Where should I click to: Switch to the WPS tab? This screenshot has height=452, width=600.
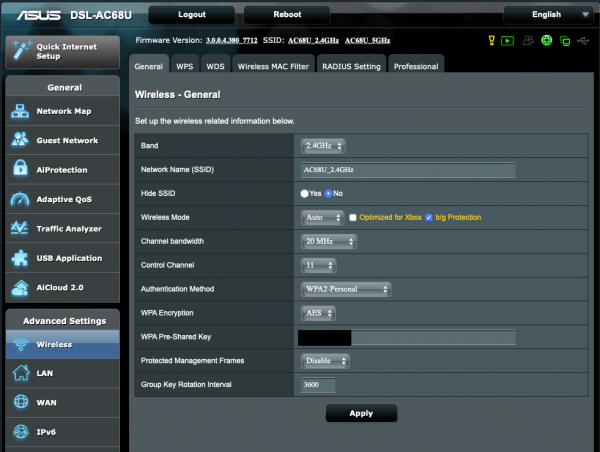(x=185, y=66)
